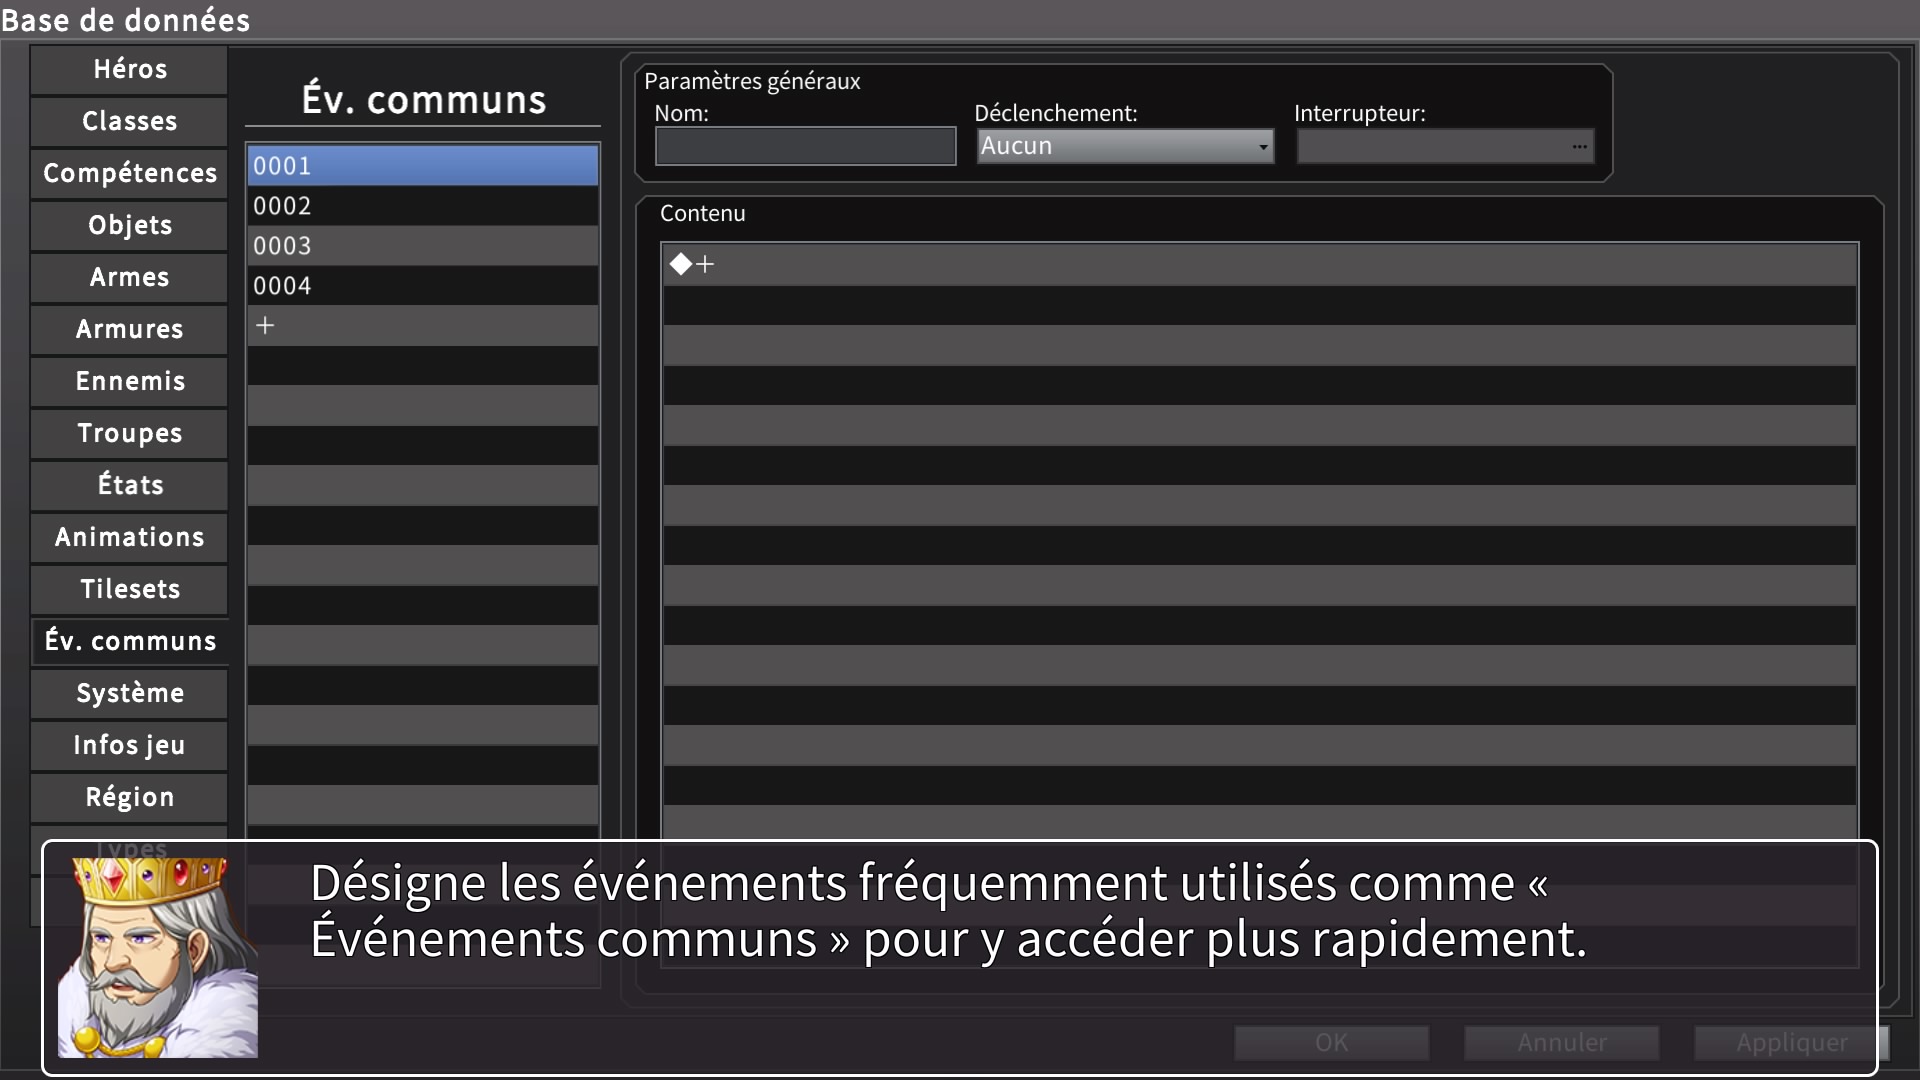Viewport: 1920px width, 1080px height.
Task: Open the Système tab
Action: click(129, 693)
